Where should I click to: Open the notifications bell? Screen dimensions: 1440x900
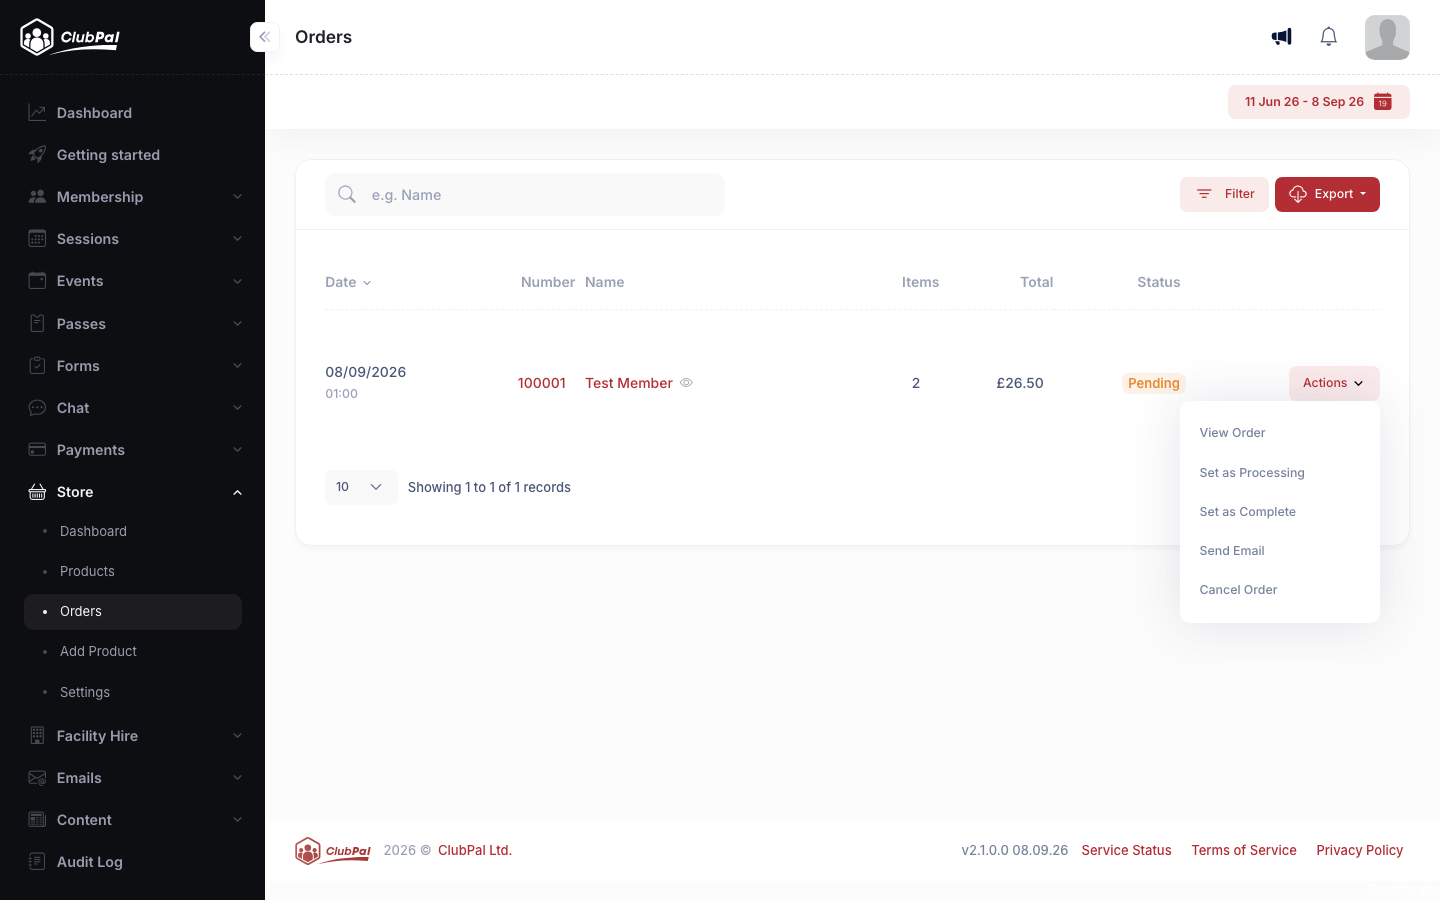[x=1328, y=37]
